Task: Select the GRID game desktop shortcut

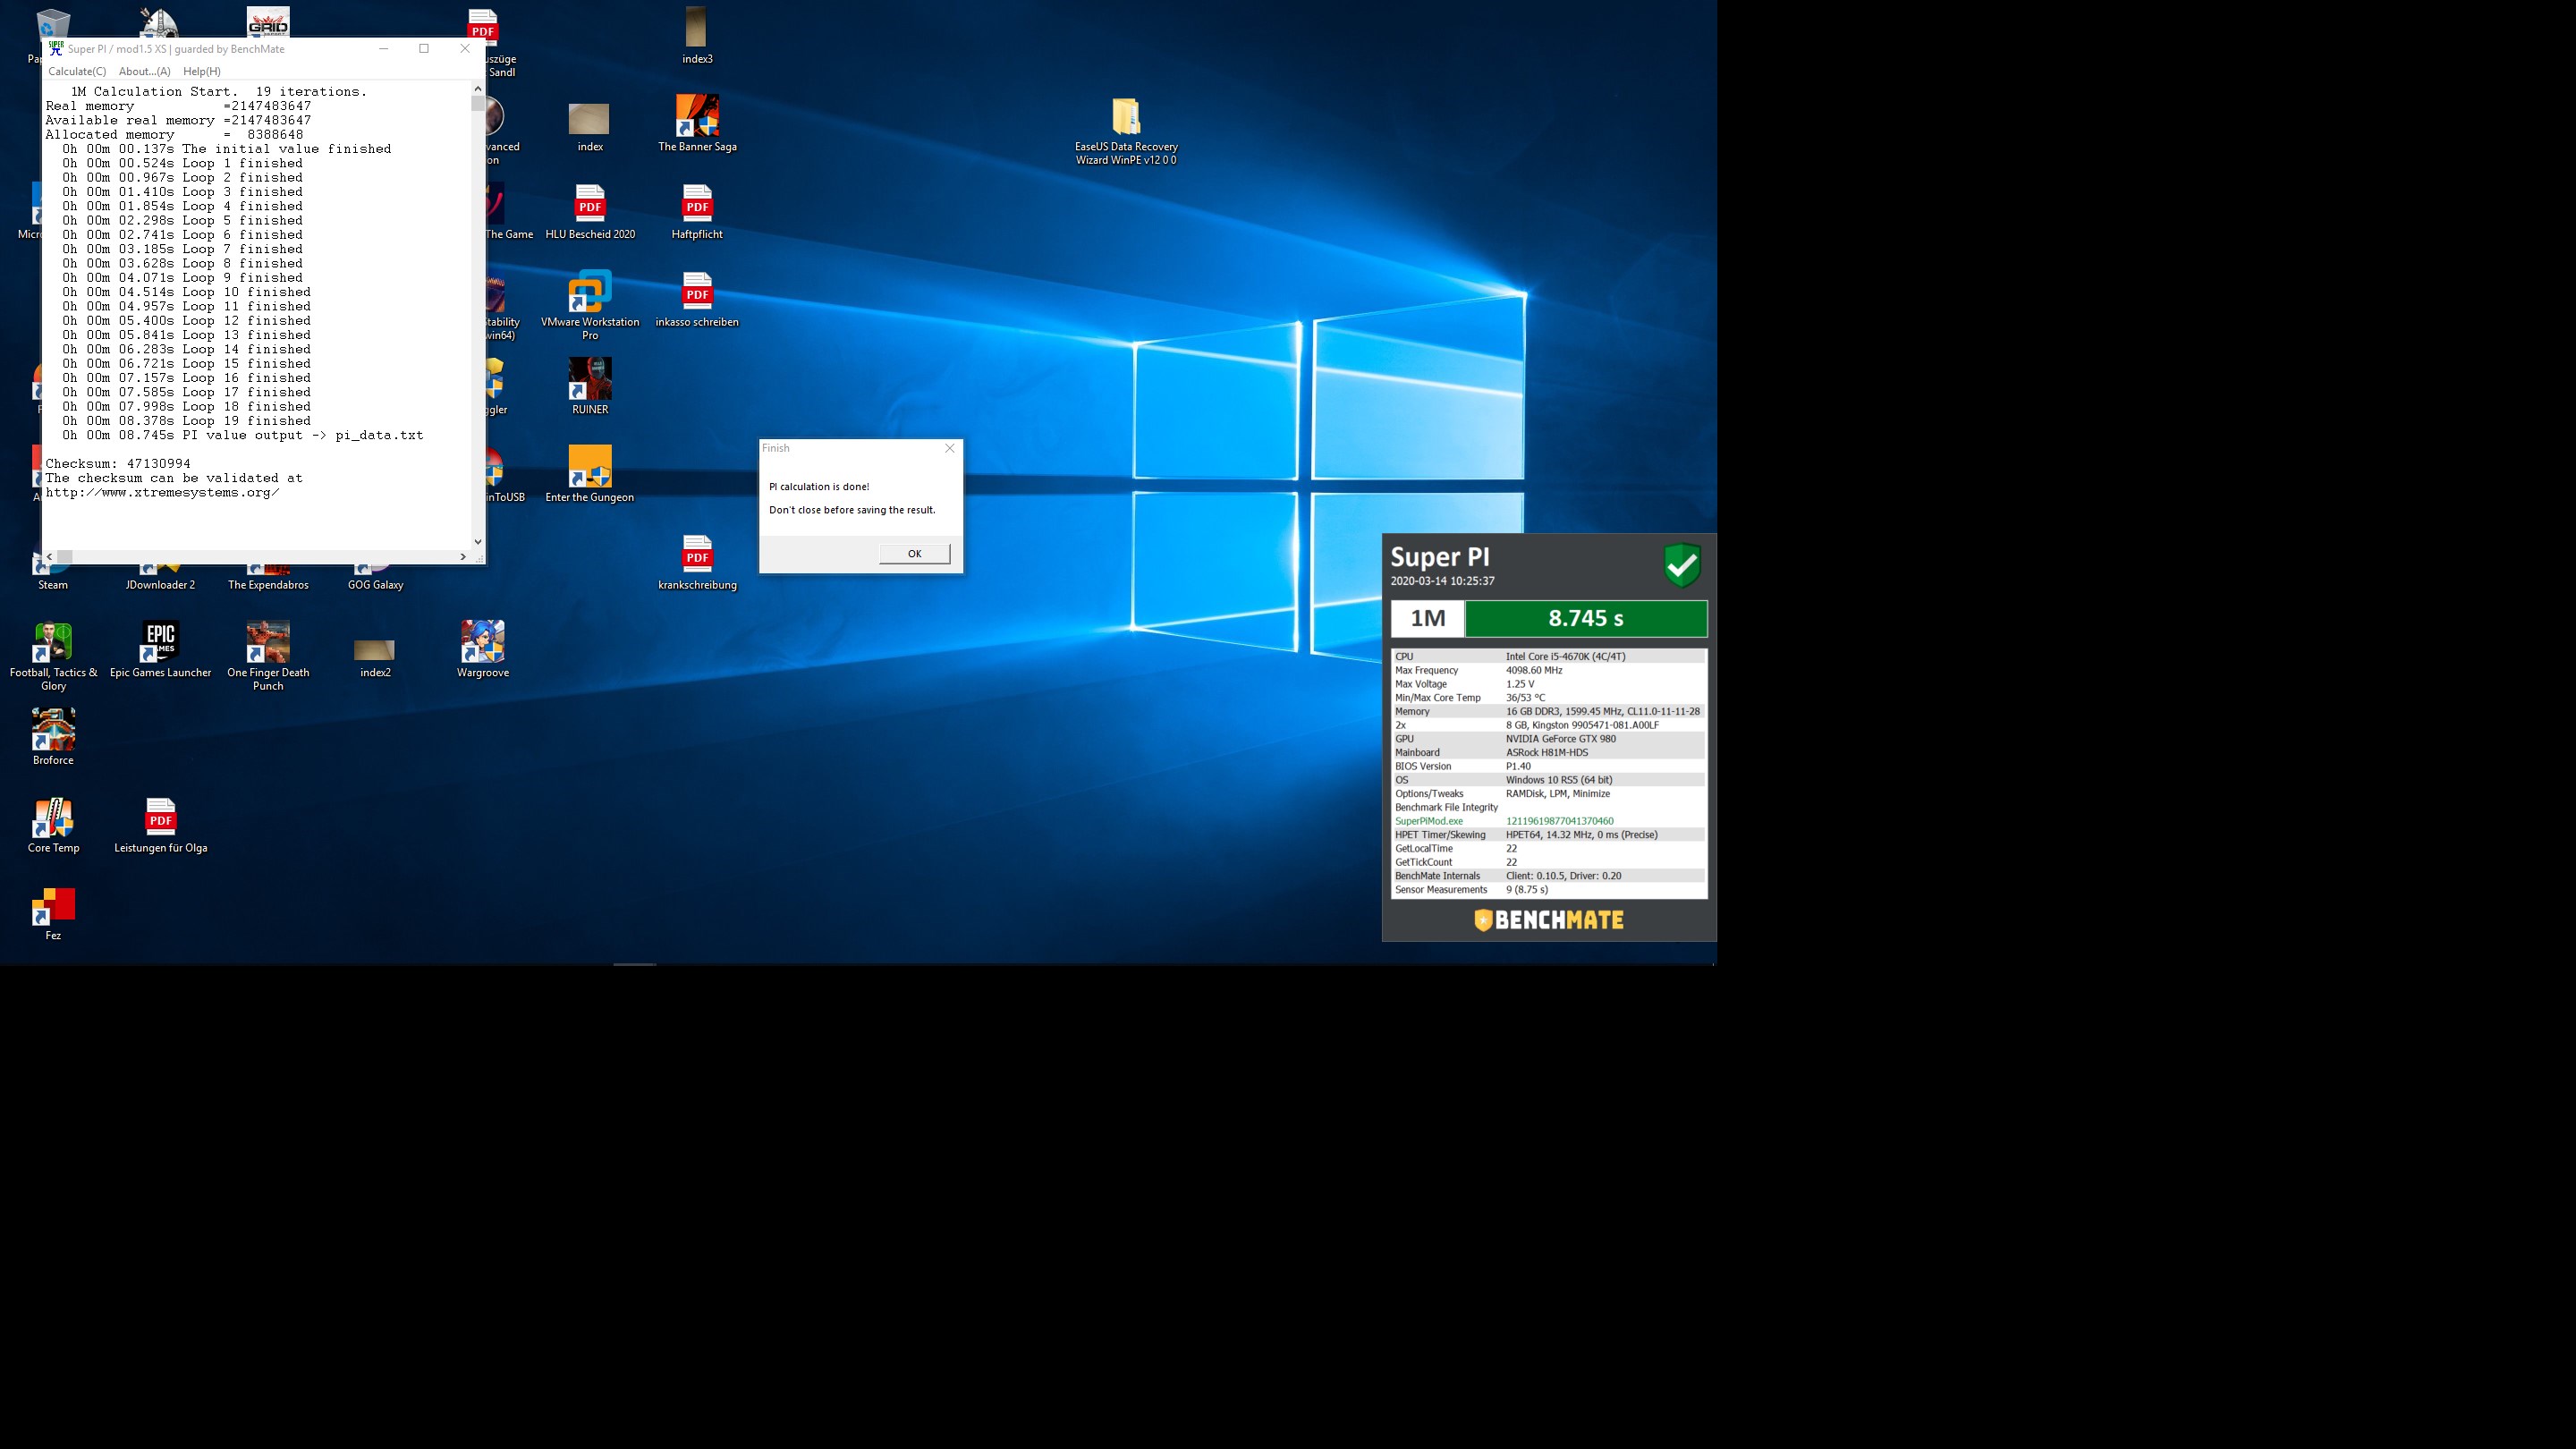Action: tap(268, 22)
